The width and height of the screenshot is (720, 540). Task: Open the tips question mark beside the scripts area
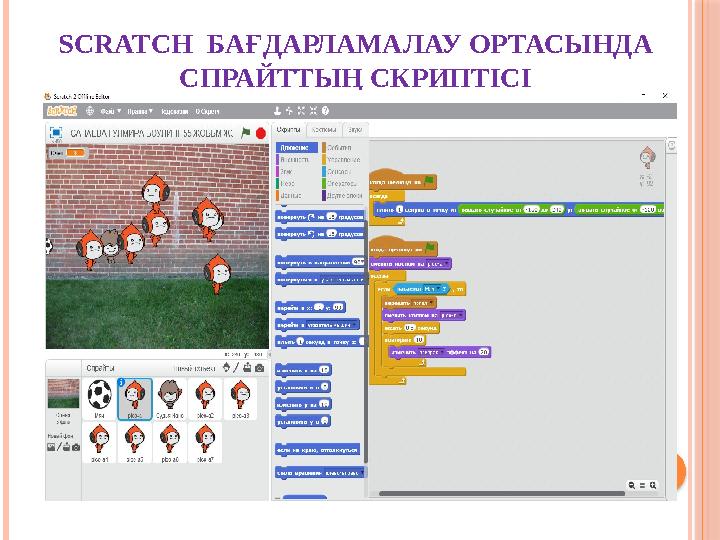point(671,146)
